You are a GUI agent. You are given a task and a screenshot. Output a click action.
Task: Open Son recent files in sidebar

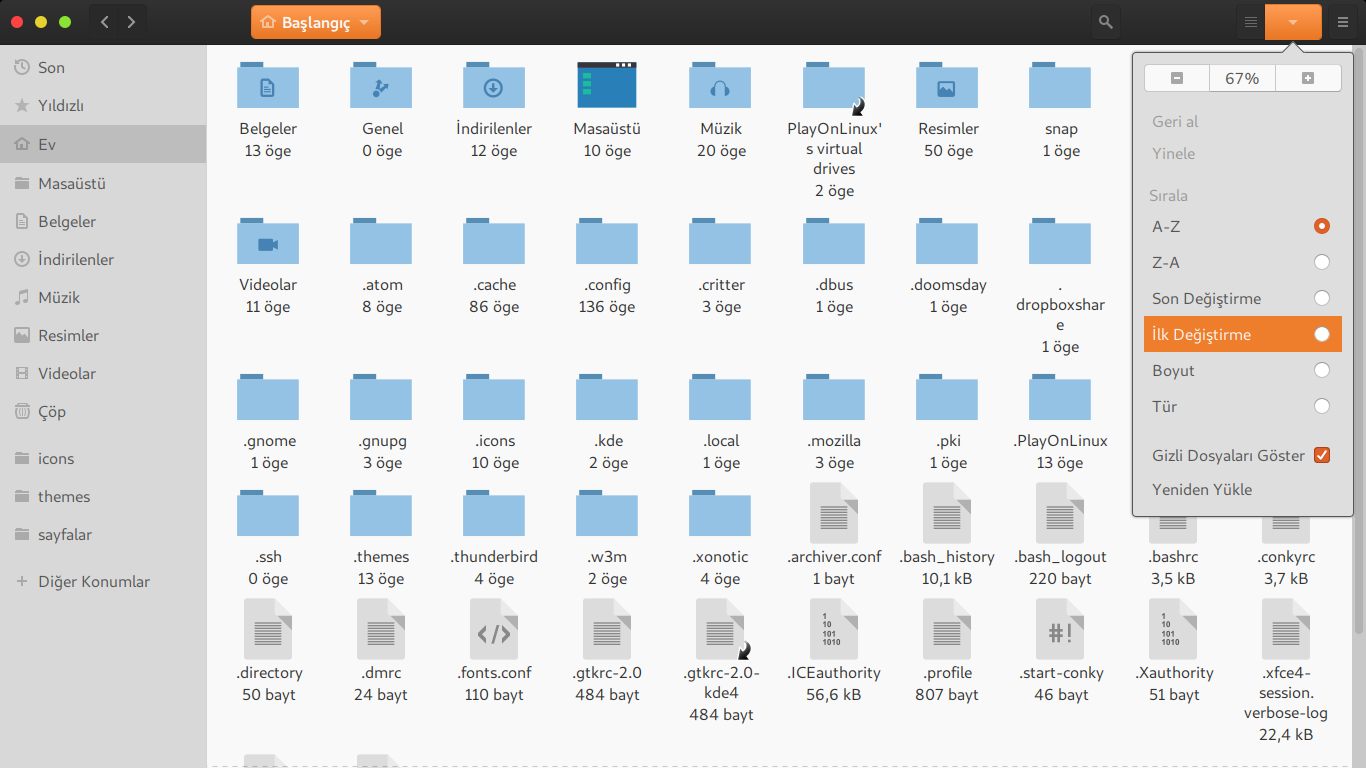(x=103, y=68)
